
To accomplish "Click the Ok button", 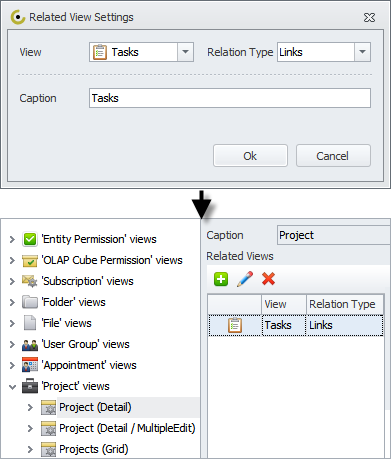I will coord(250,156).
